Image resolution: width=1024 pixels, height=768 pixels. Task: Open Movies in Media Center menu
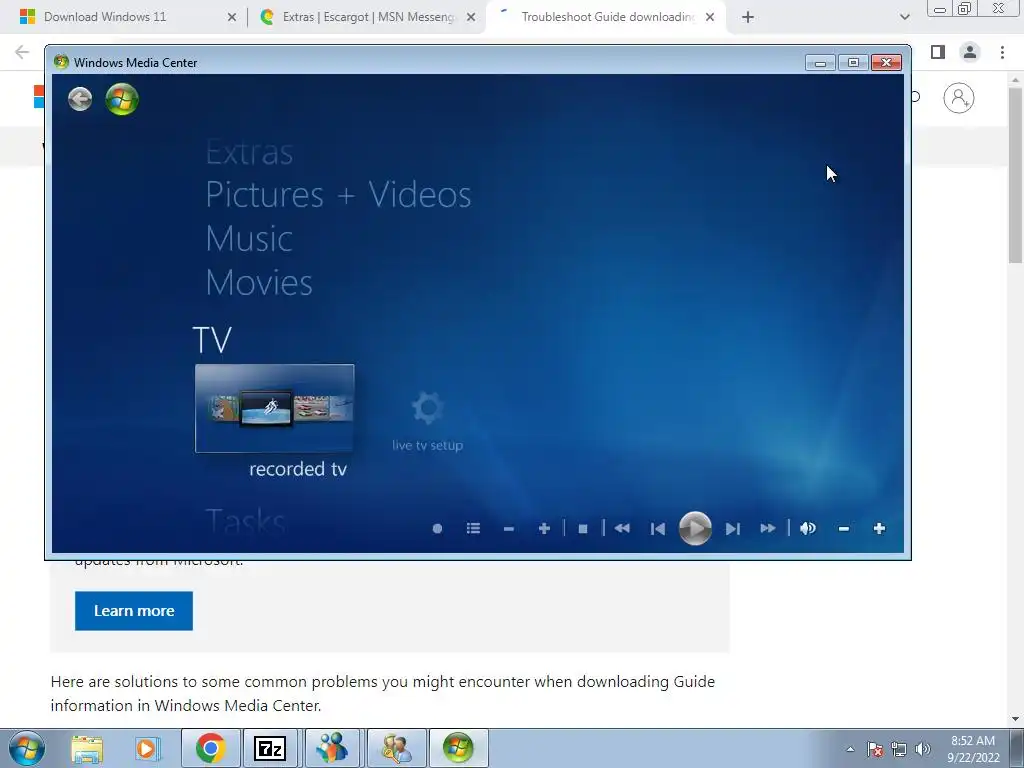(259, 282)
